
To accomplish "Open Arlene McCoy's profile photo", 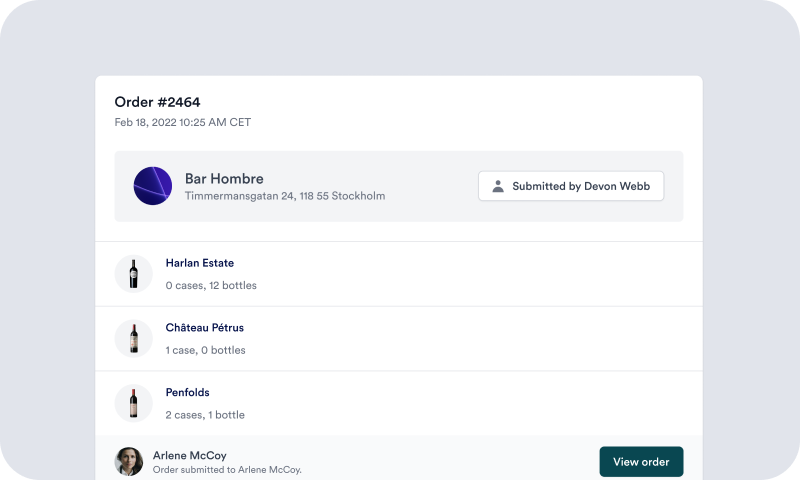I will 129,462.
